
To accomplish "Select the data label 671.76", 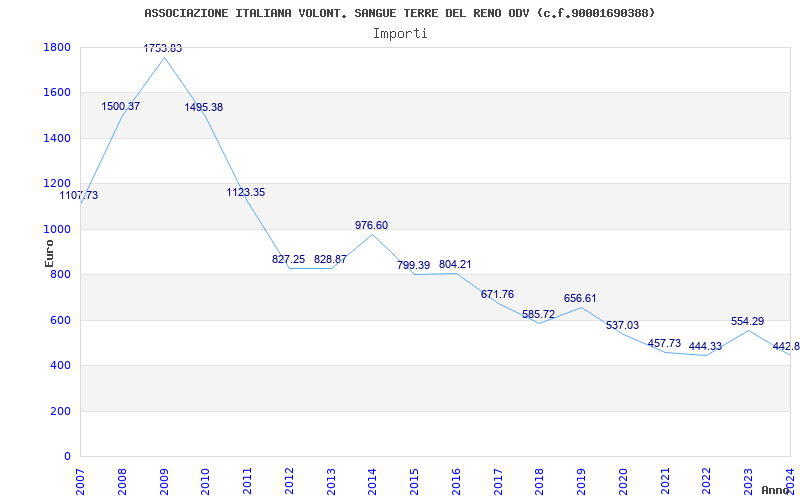I will tap(497, 295).
